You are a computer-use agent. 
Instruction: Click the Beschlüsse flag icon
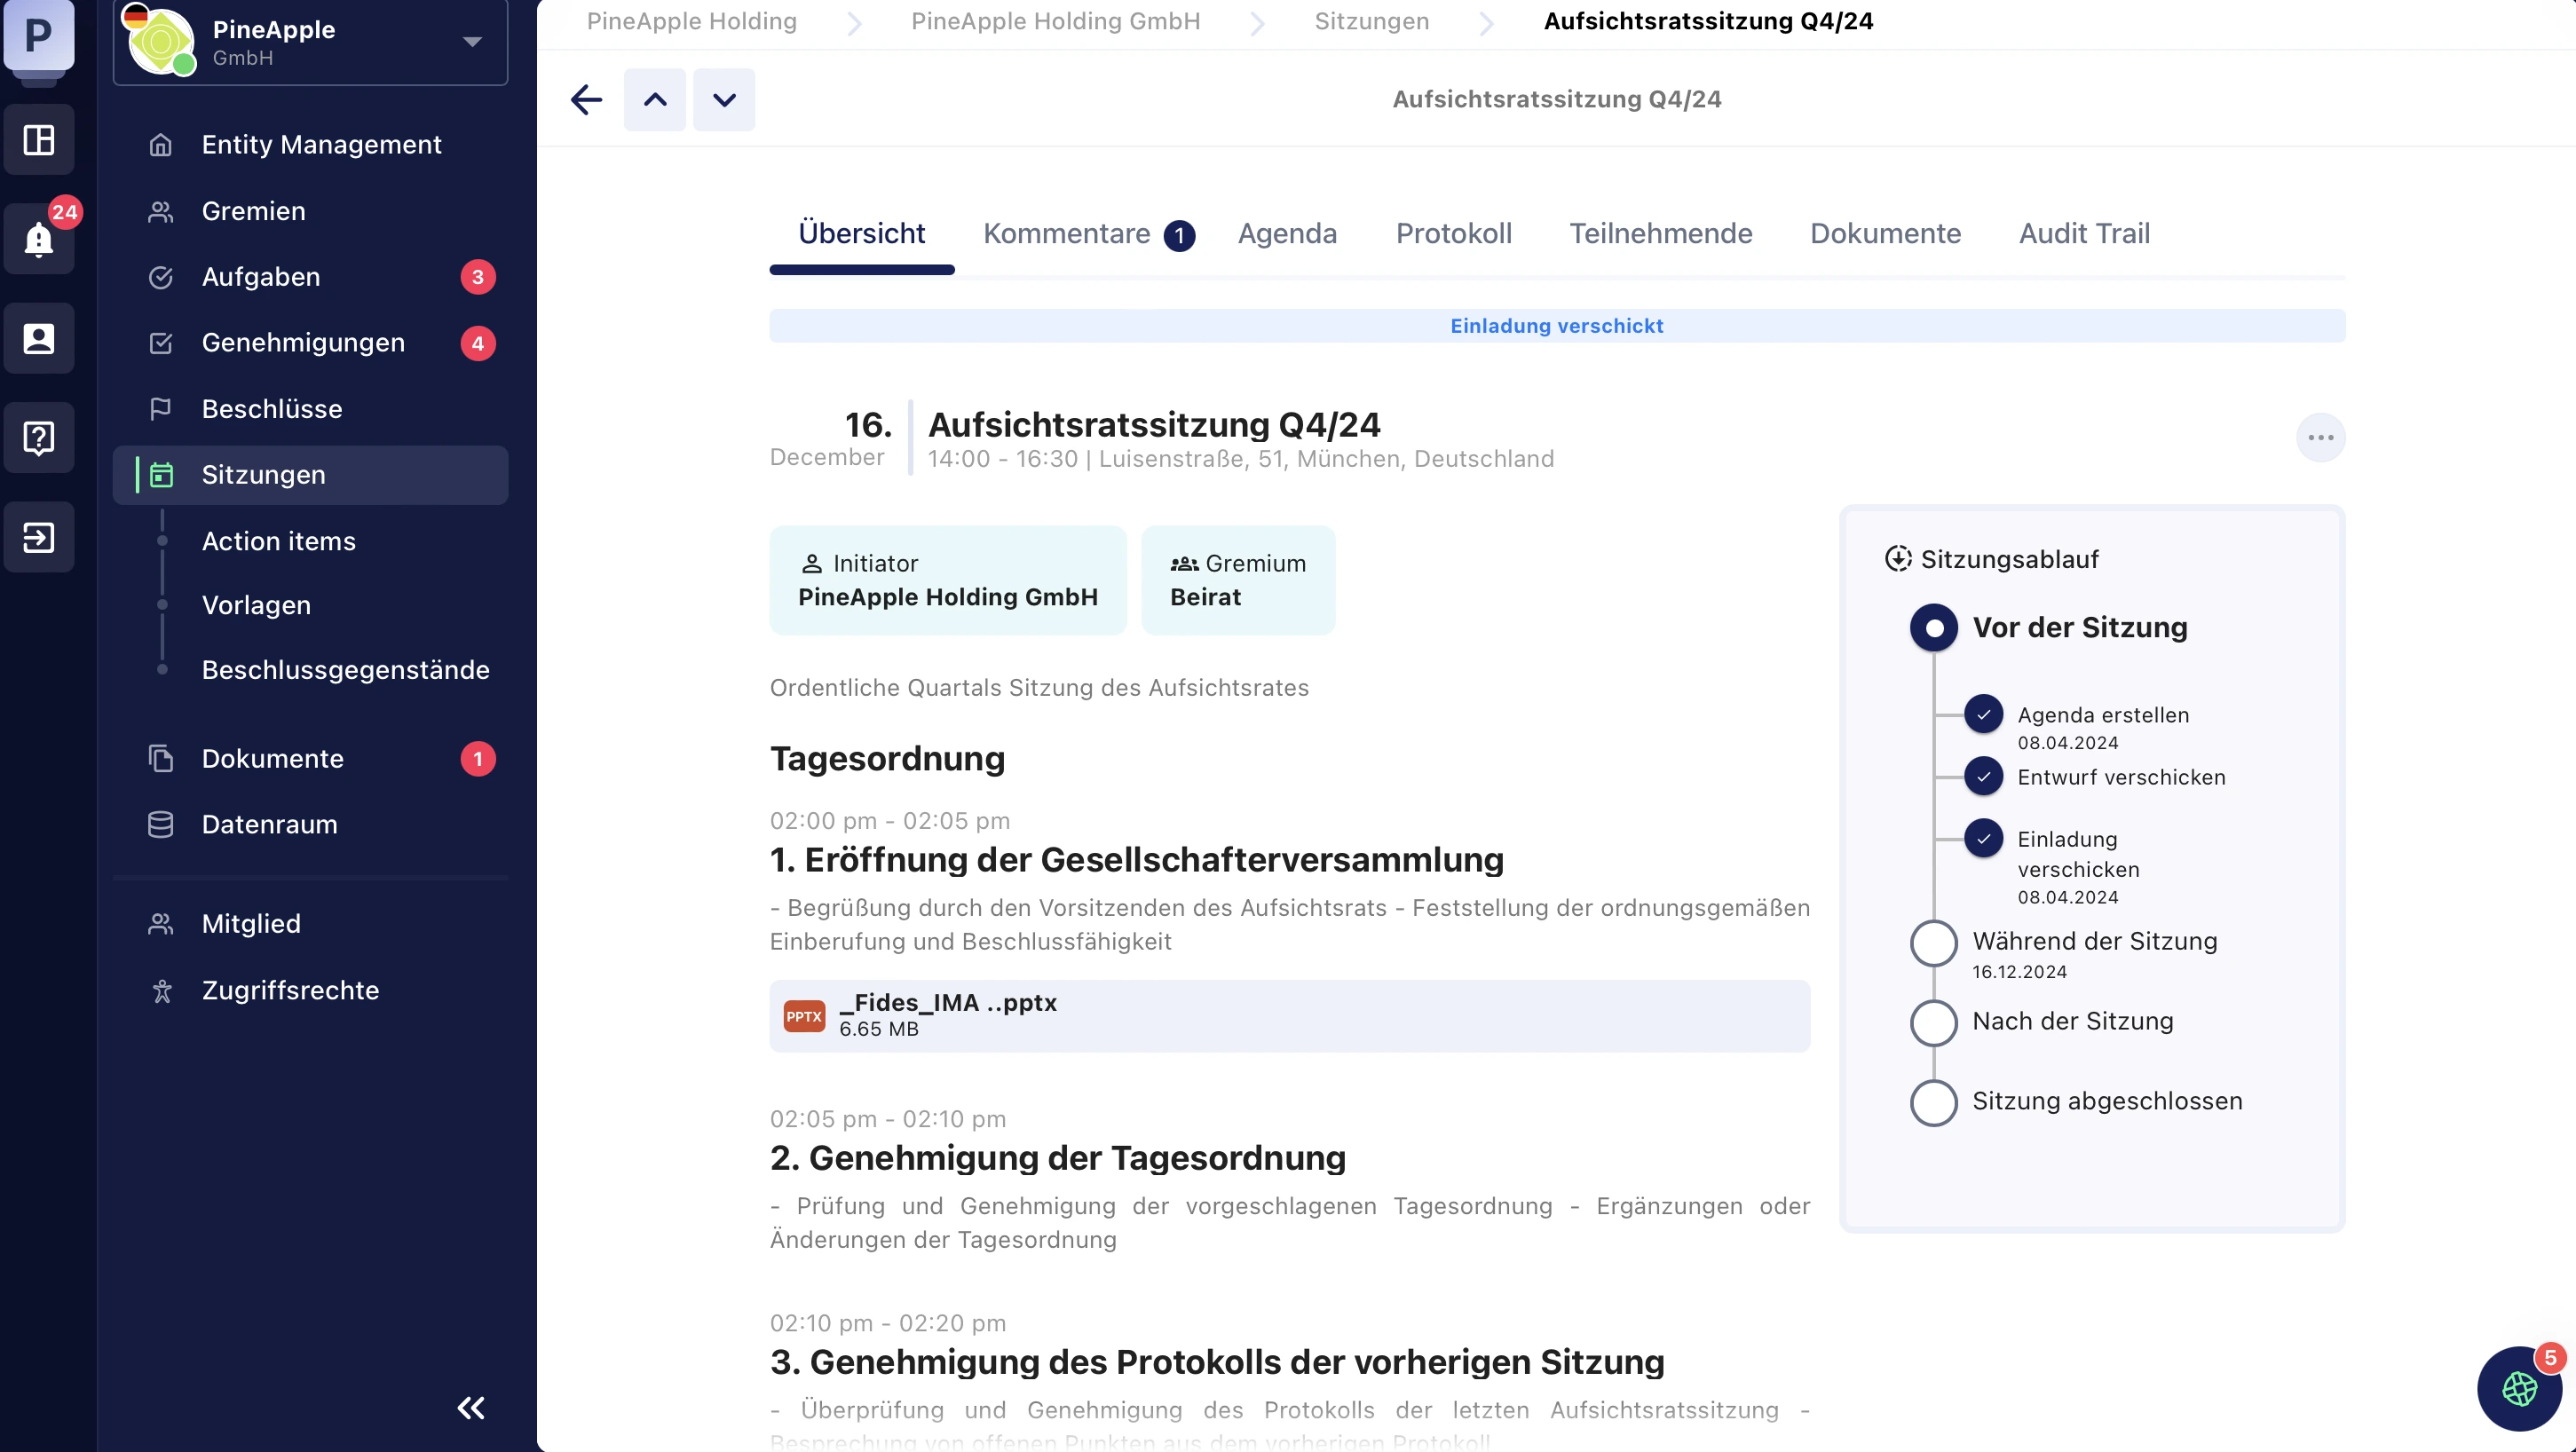click(160, 409)
